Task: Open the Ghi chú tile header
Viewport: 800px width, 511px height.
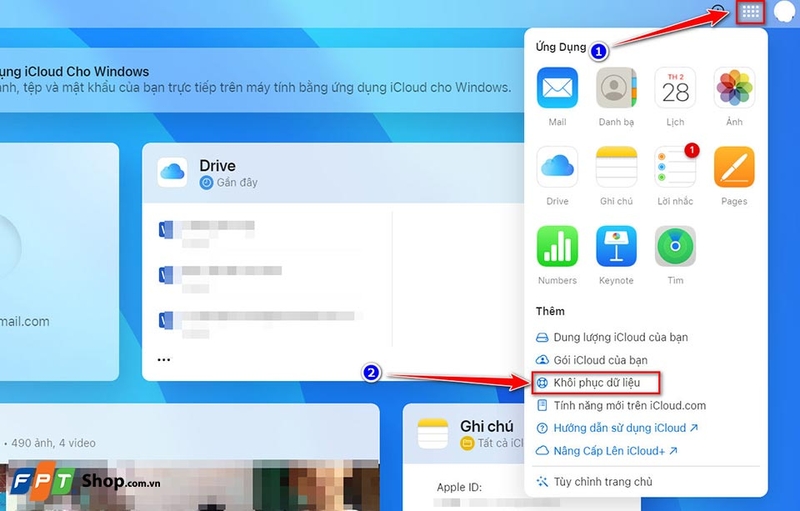Action: click(x=463, y=433)
